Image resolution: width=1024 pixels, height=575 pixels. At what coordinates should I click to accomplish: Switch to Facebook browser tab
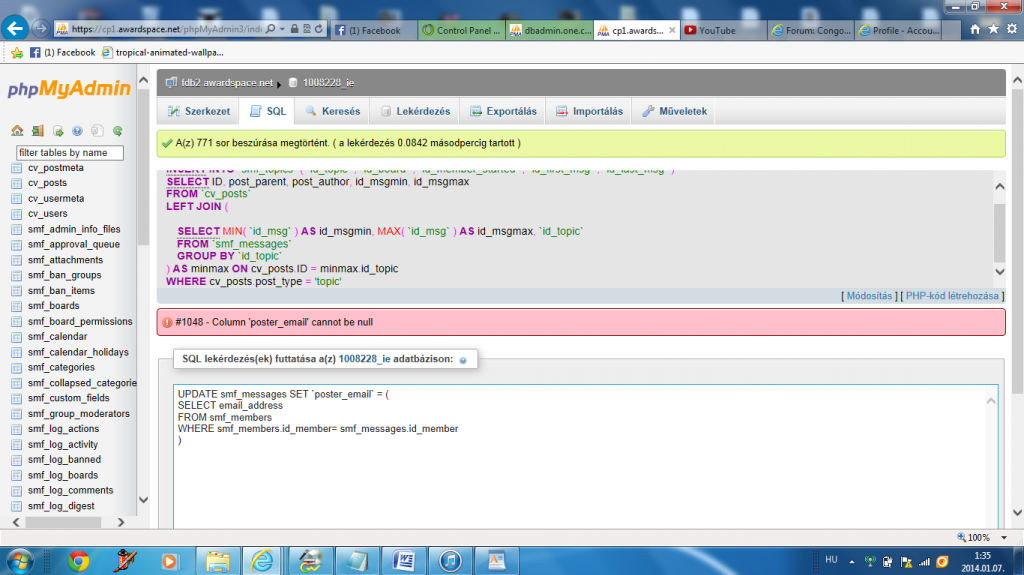pyautogui.click(x=374, y=30)
